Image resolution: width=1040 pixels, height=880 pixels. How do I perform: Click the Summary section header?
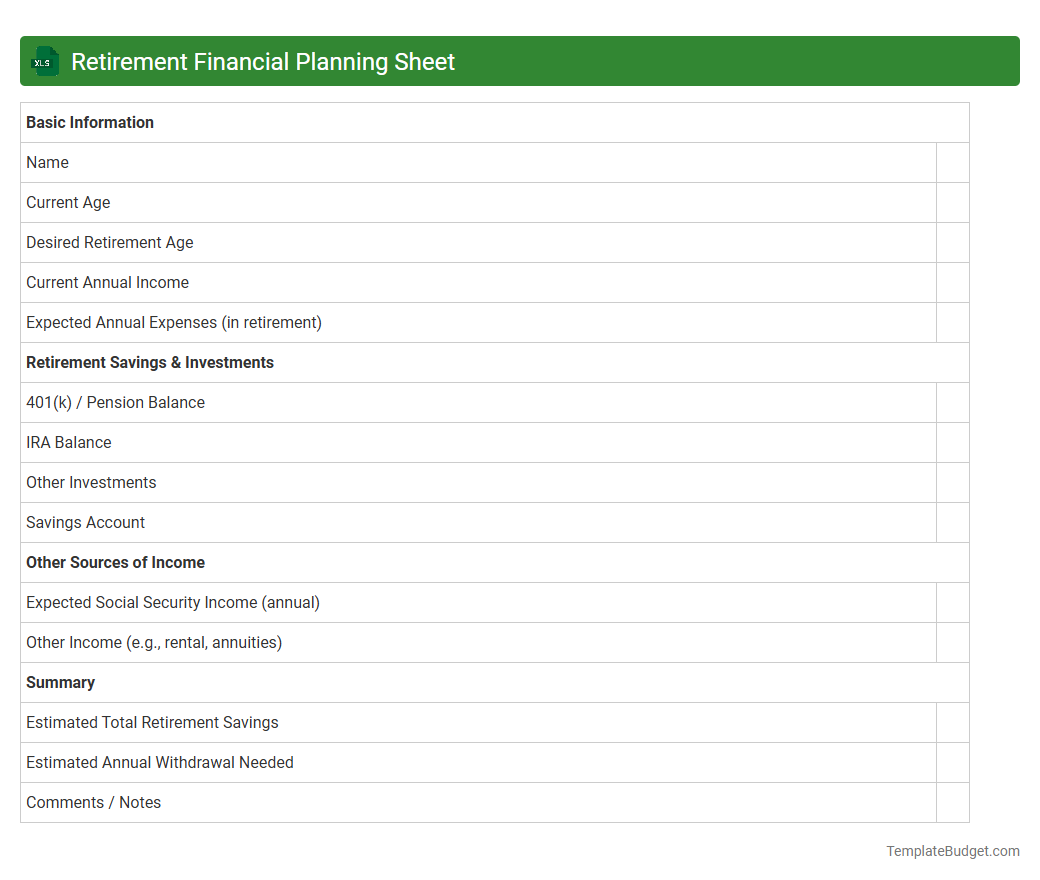click(x=60, y=682)
